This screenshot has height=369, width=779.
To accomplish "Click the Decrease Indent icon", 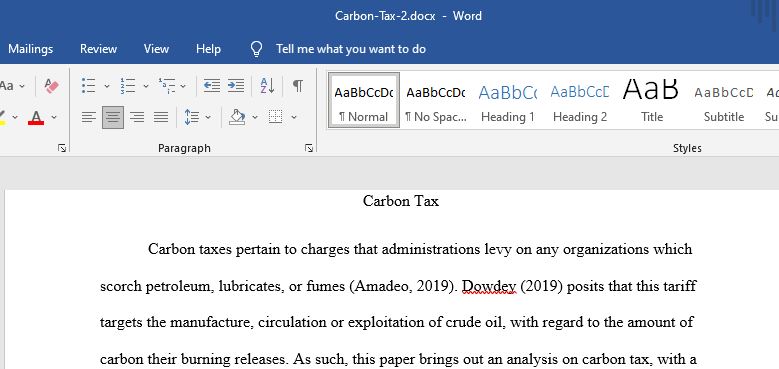I will 212,86.
